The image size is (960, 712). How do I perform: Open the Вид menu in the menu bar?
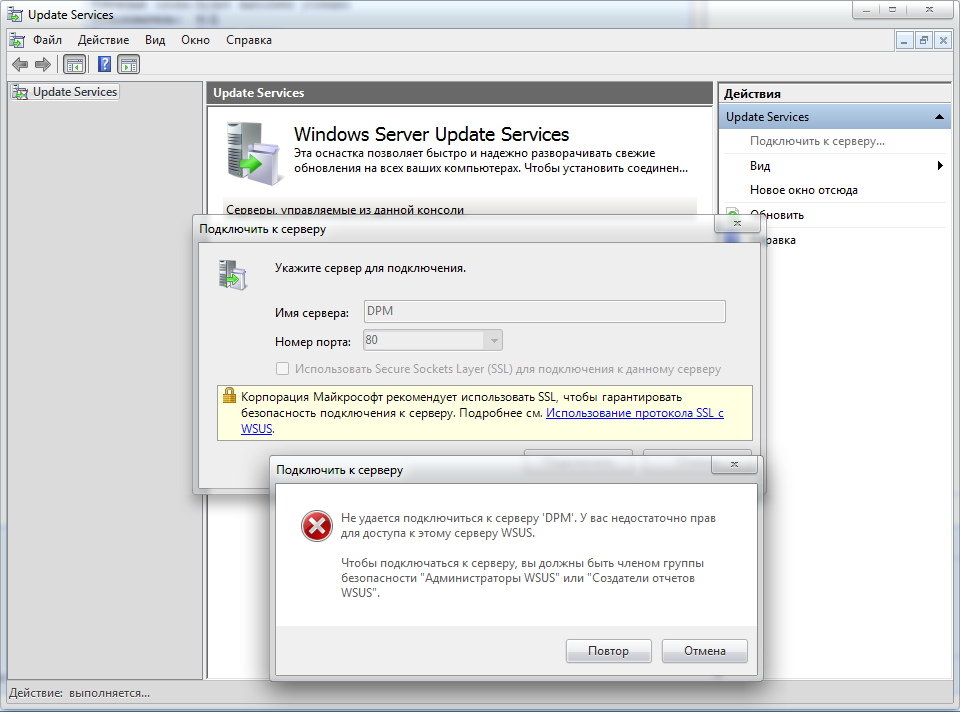click(x=155, y=40)
